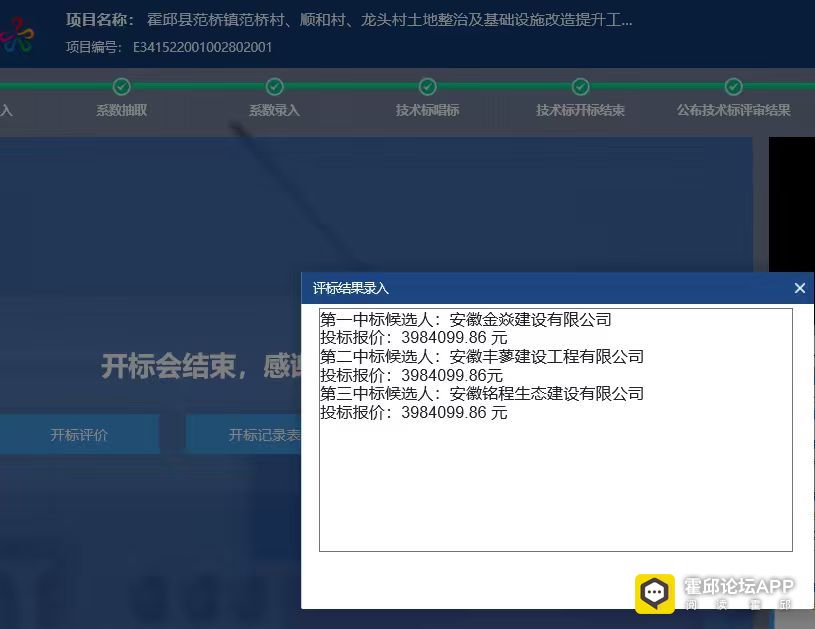Viewport: 815px width, 629px height.
Task: Go to the 系数抽取 step
Action: coord(121,110)
